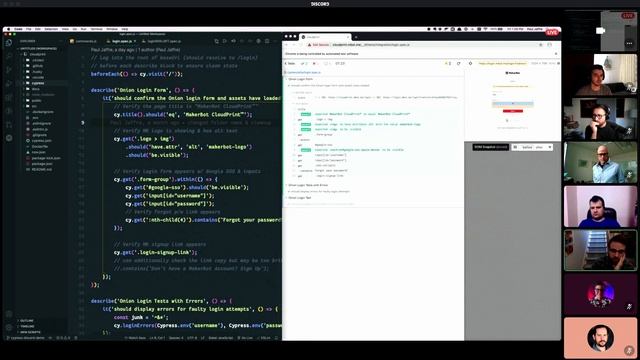
Task: Open the login.spec.js editor tab
Action: [121, 41]
